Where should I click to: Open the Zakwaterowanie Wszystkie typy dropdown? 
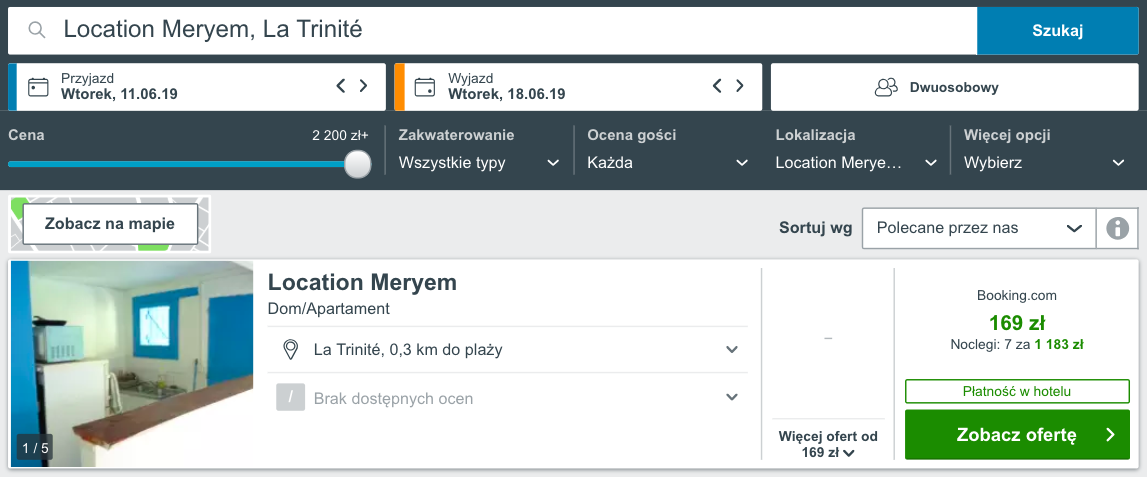point(479,163)
